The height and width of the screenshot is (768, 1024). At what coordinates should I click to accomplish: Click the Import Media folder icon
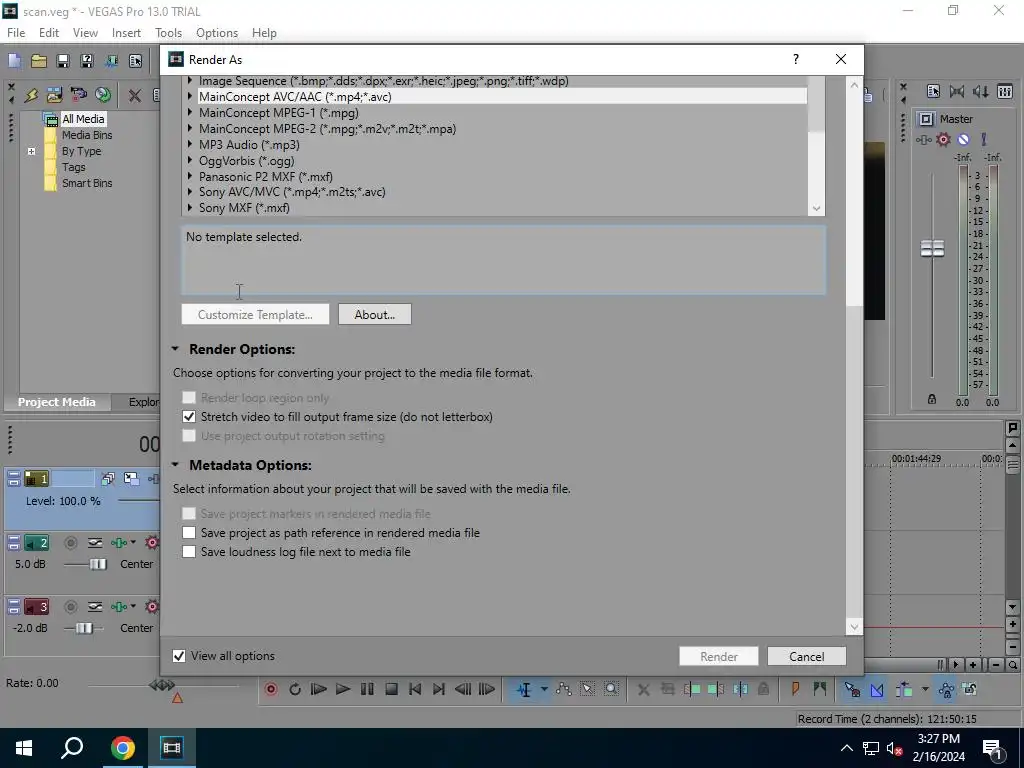point(54,95)
